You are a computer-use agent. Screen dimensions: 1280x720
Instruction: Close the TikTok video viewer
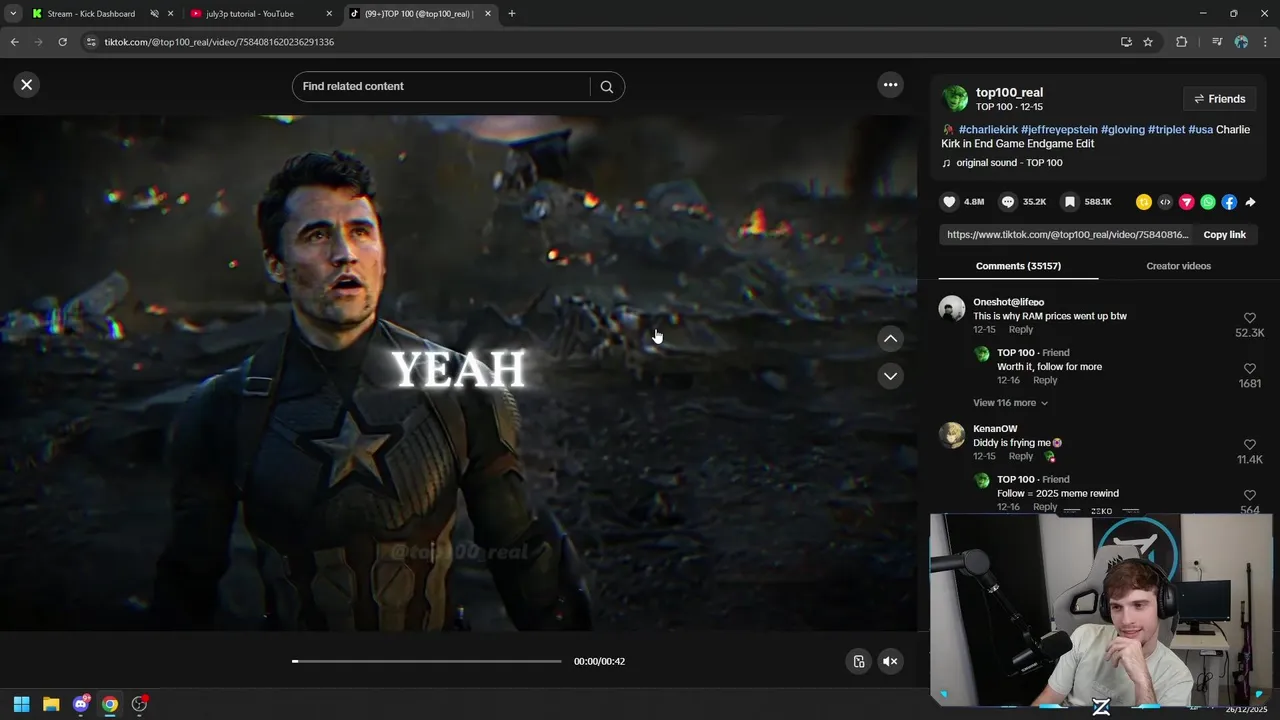(27, 85)
